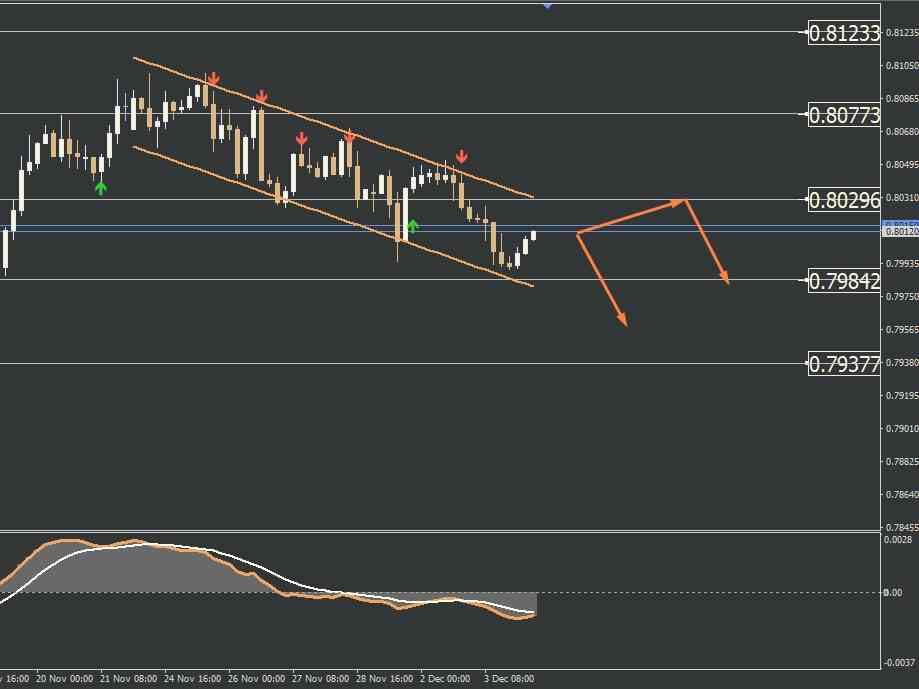Click the 28 Nov 16:00 time label

tap(384, 678)
